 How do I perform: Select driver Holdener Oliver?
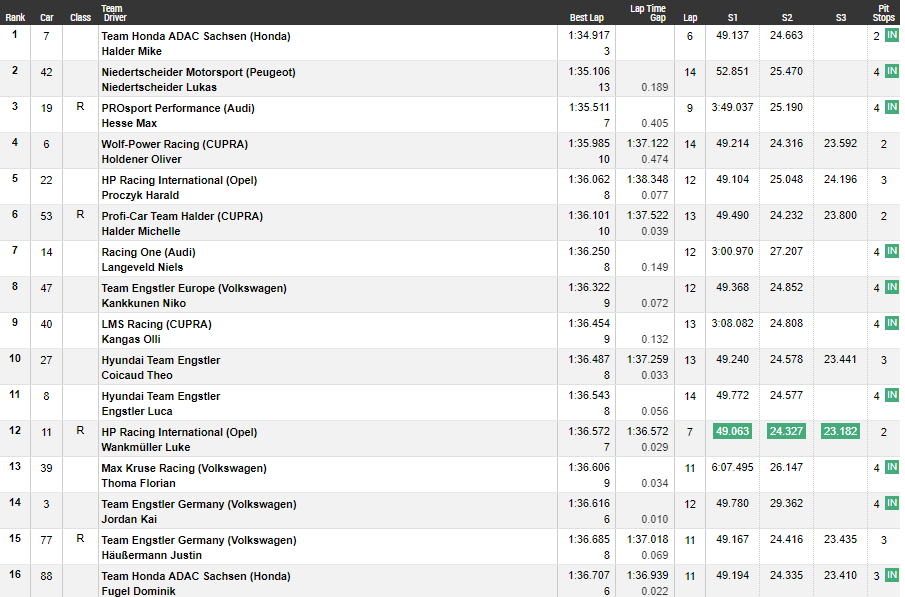click(x=141, y=159)
